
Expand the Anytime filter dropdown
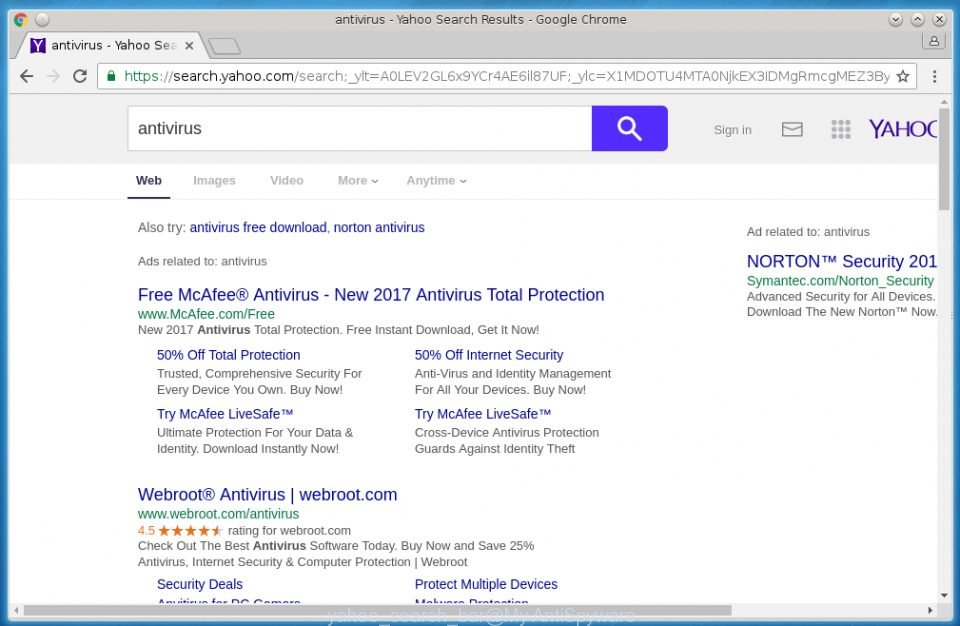436,181
